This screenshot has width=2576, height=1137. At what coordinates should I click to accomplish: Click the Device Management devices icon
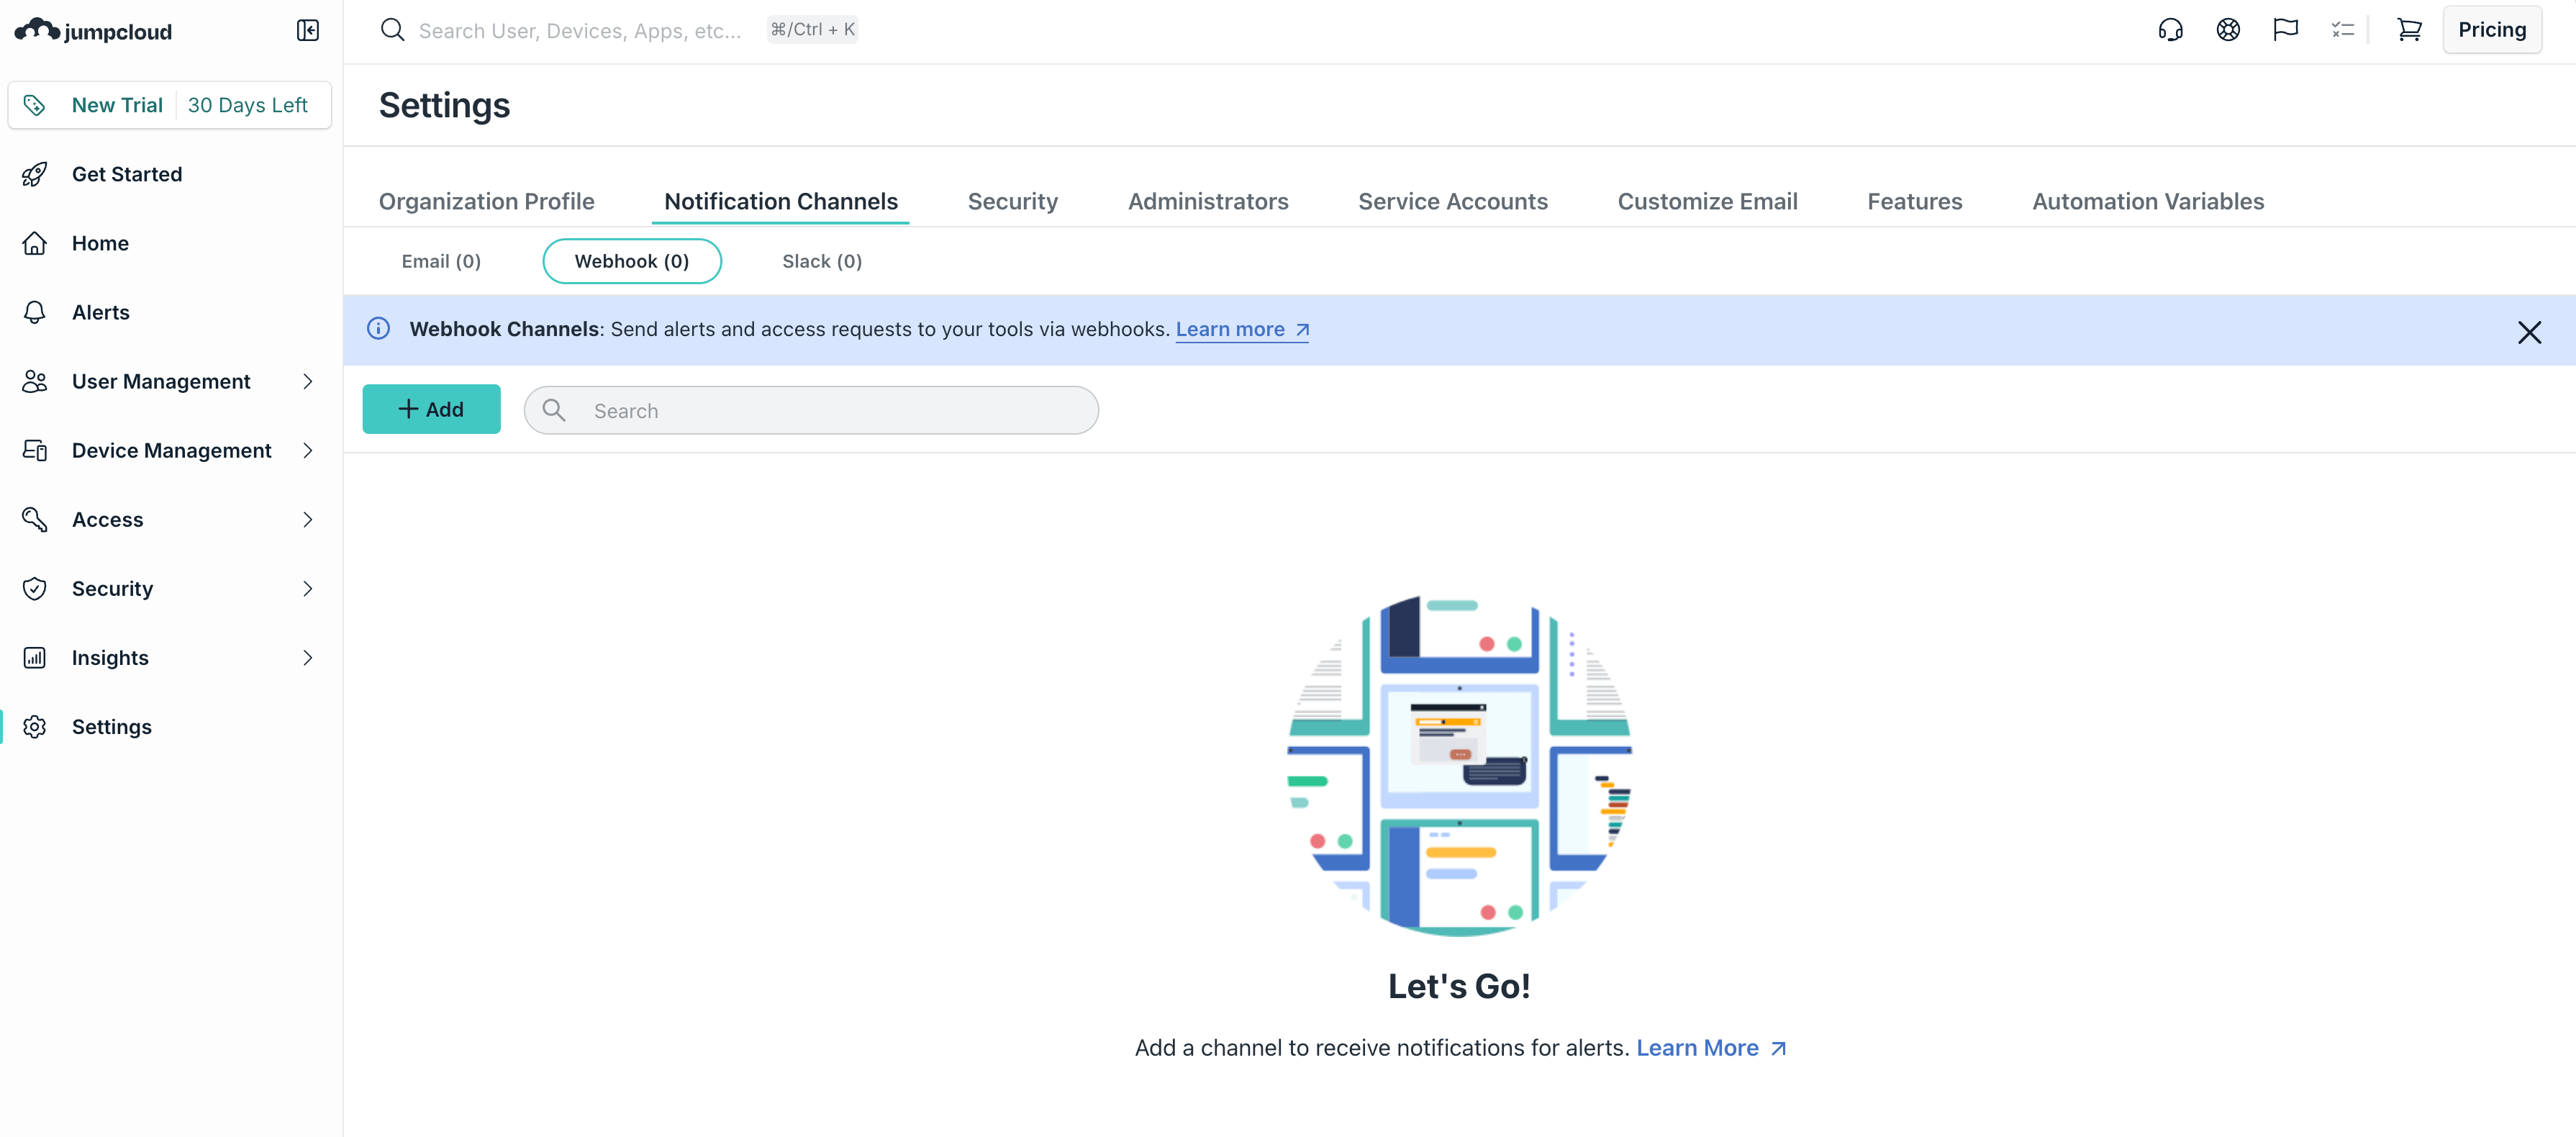click(34, 450)
